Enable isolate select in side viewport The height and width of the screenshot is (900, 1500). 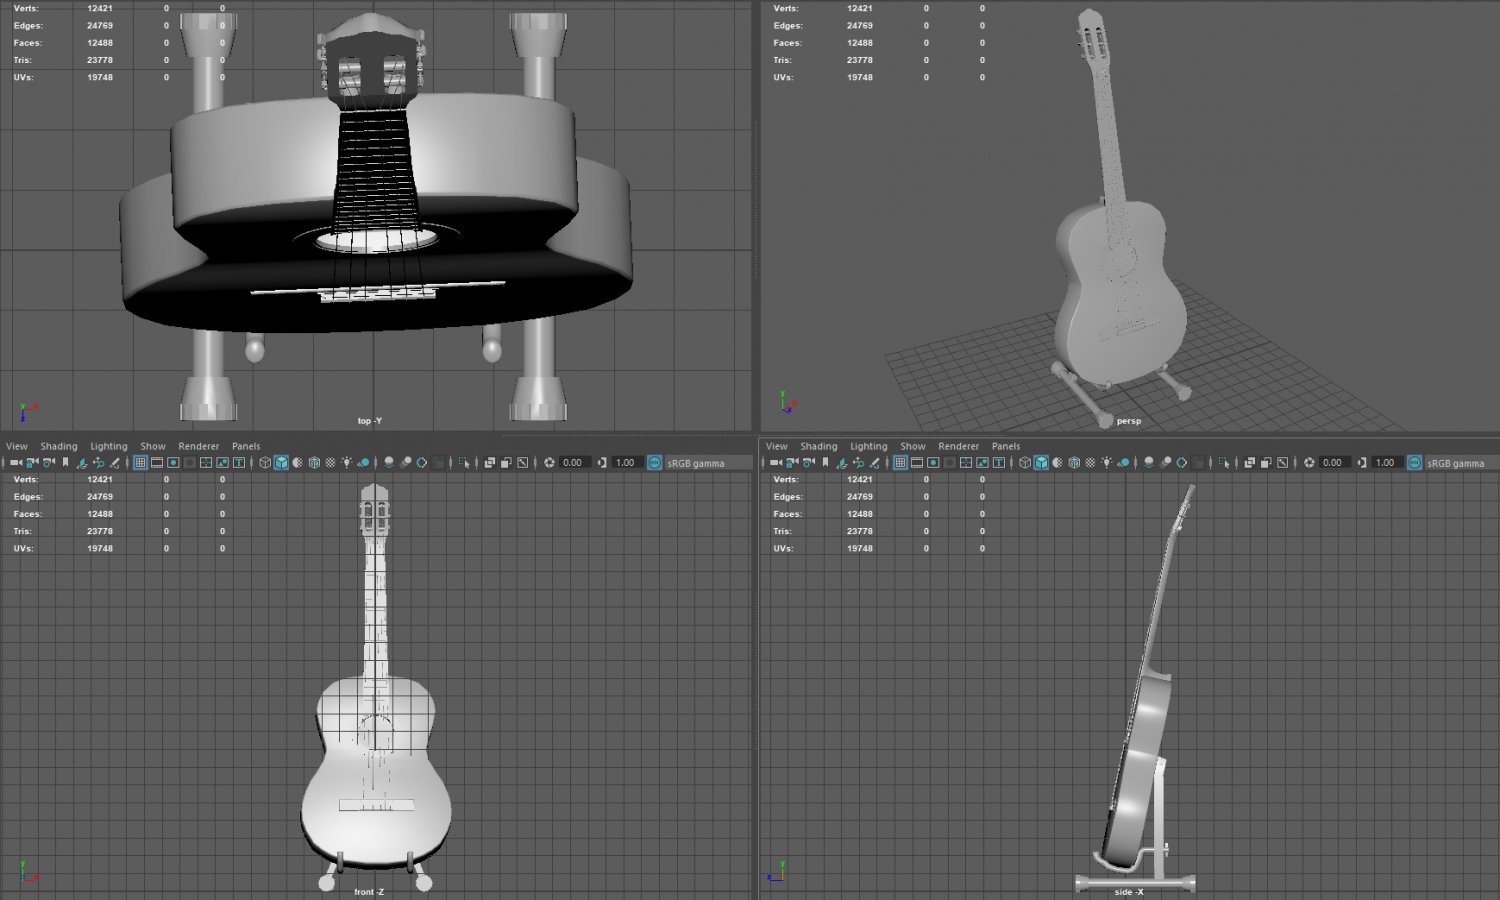coord(1224,462)
